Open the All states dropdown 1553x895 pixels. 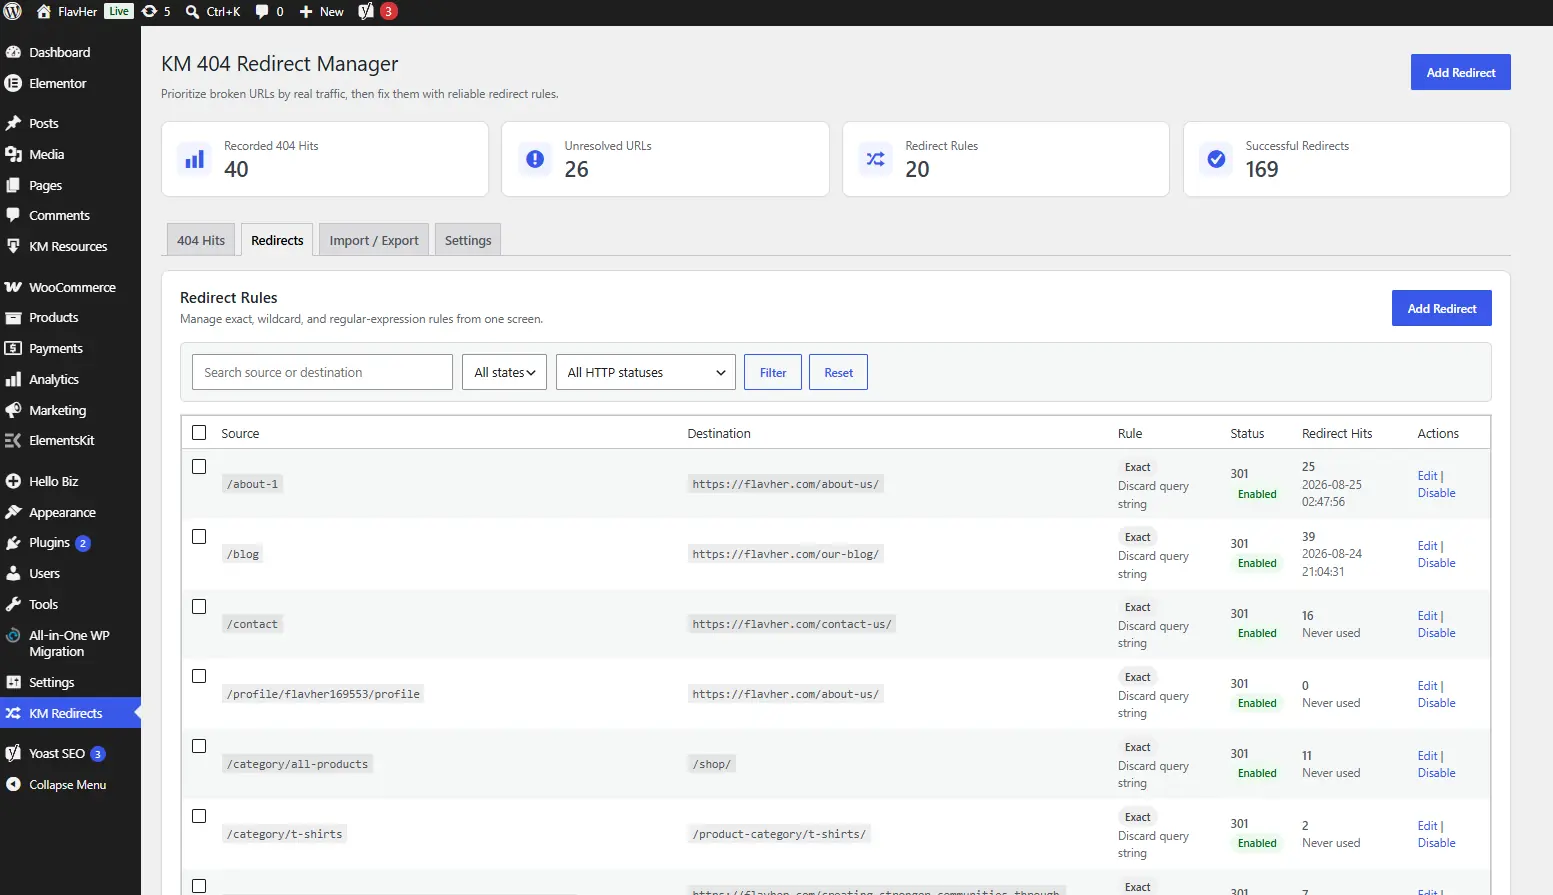(x=504, y=372)
